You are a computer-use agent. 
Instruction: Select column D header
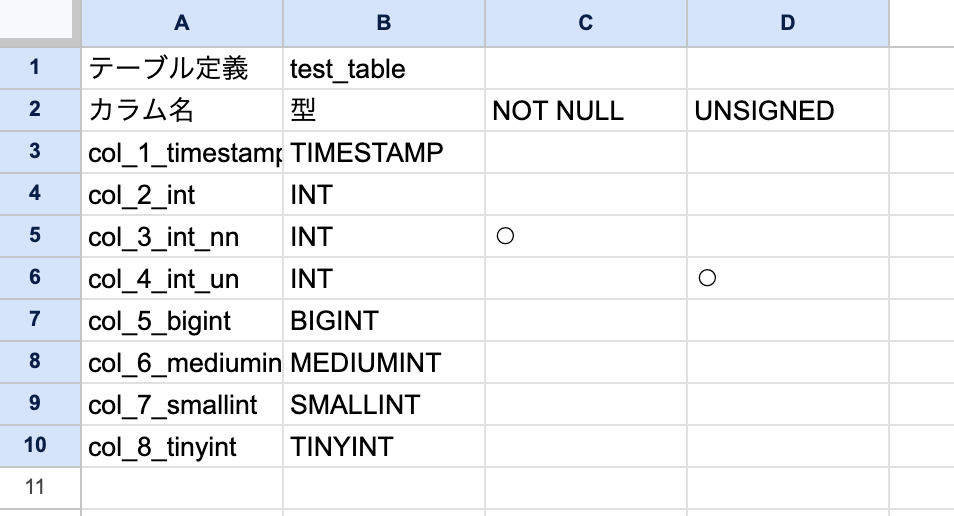click(x=788, y=23)
